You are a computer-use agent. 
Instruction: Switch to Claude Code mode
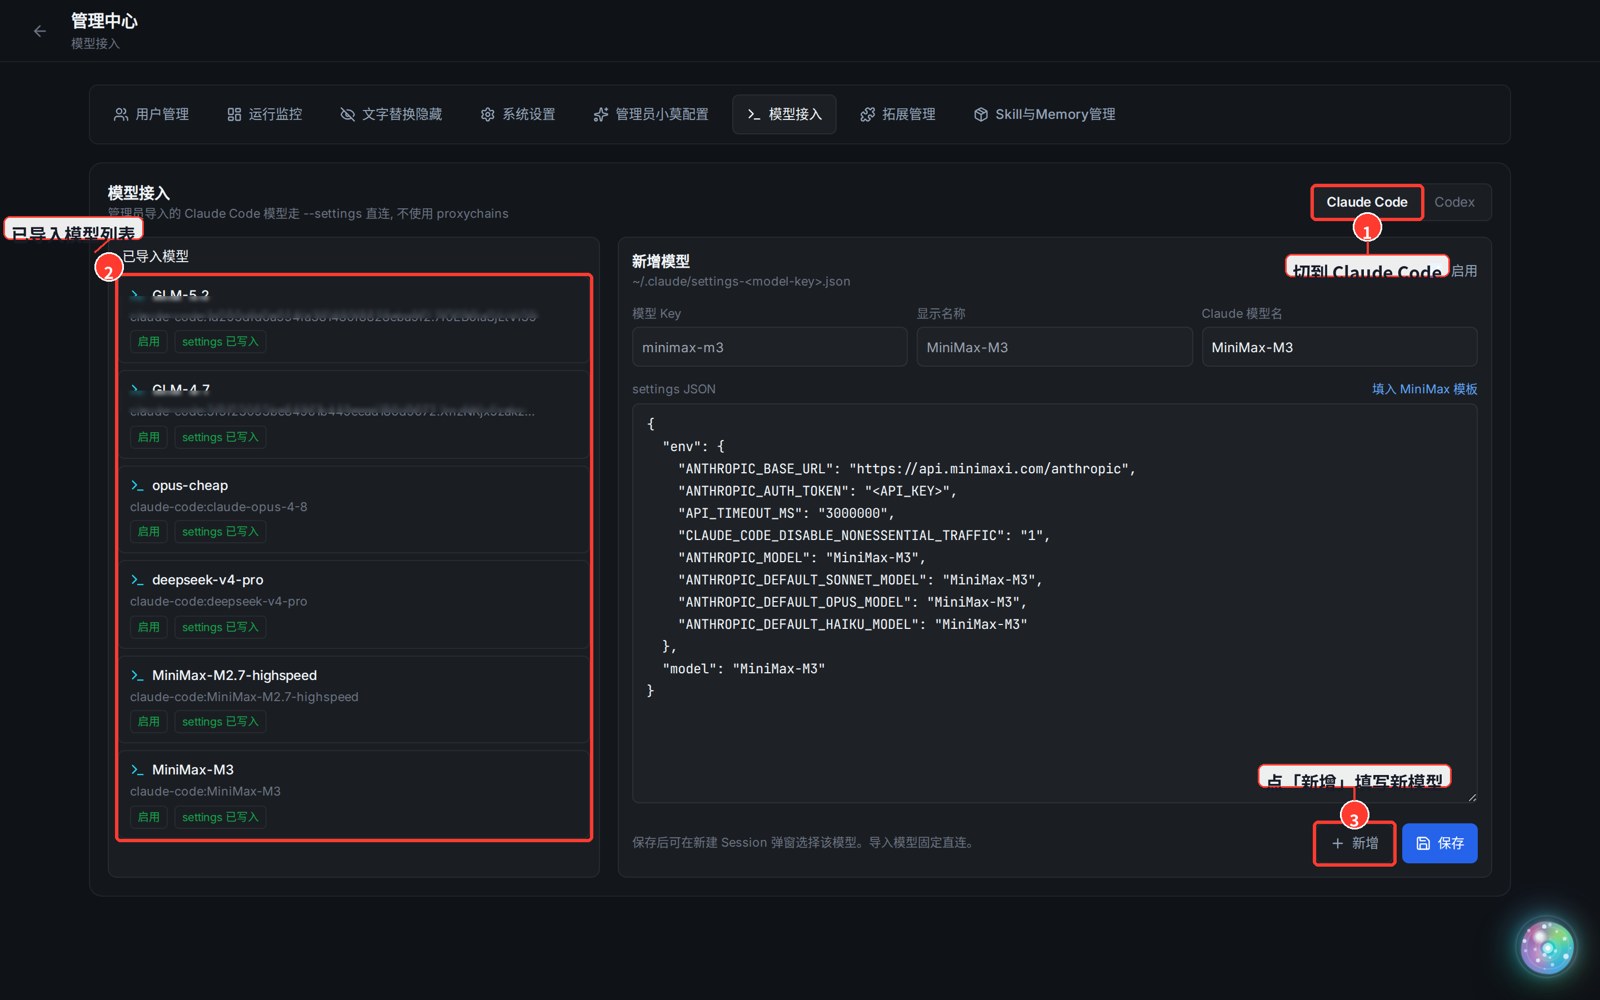1367,202
